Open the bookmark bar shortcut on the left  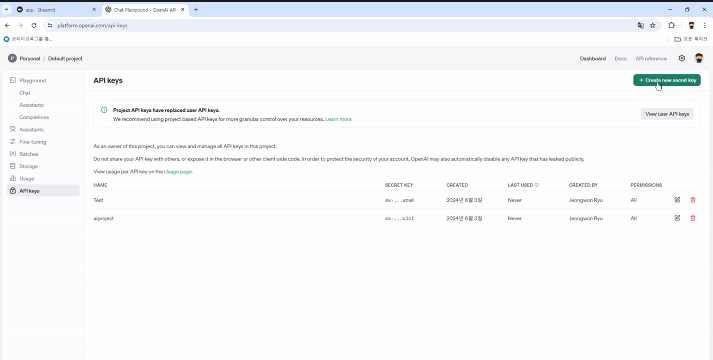coord(28,39)
